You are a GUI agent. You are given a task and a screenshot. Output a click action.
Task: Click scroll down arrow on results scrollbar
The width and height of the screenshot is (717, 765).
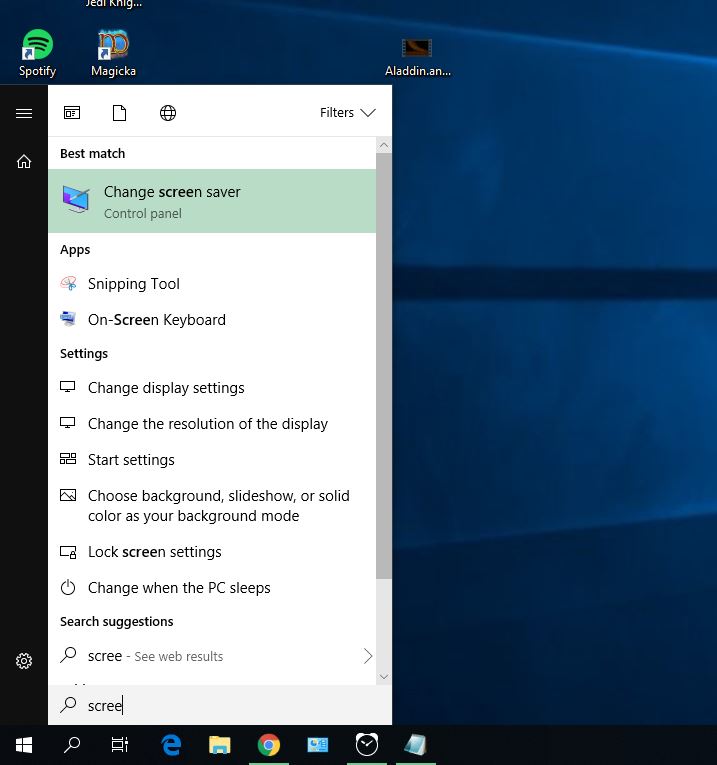coord(384,677)
